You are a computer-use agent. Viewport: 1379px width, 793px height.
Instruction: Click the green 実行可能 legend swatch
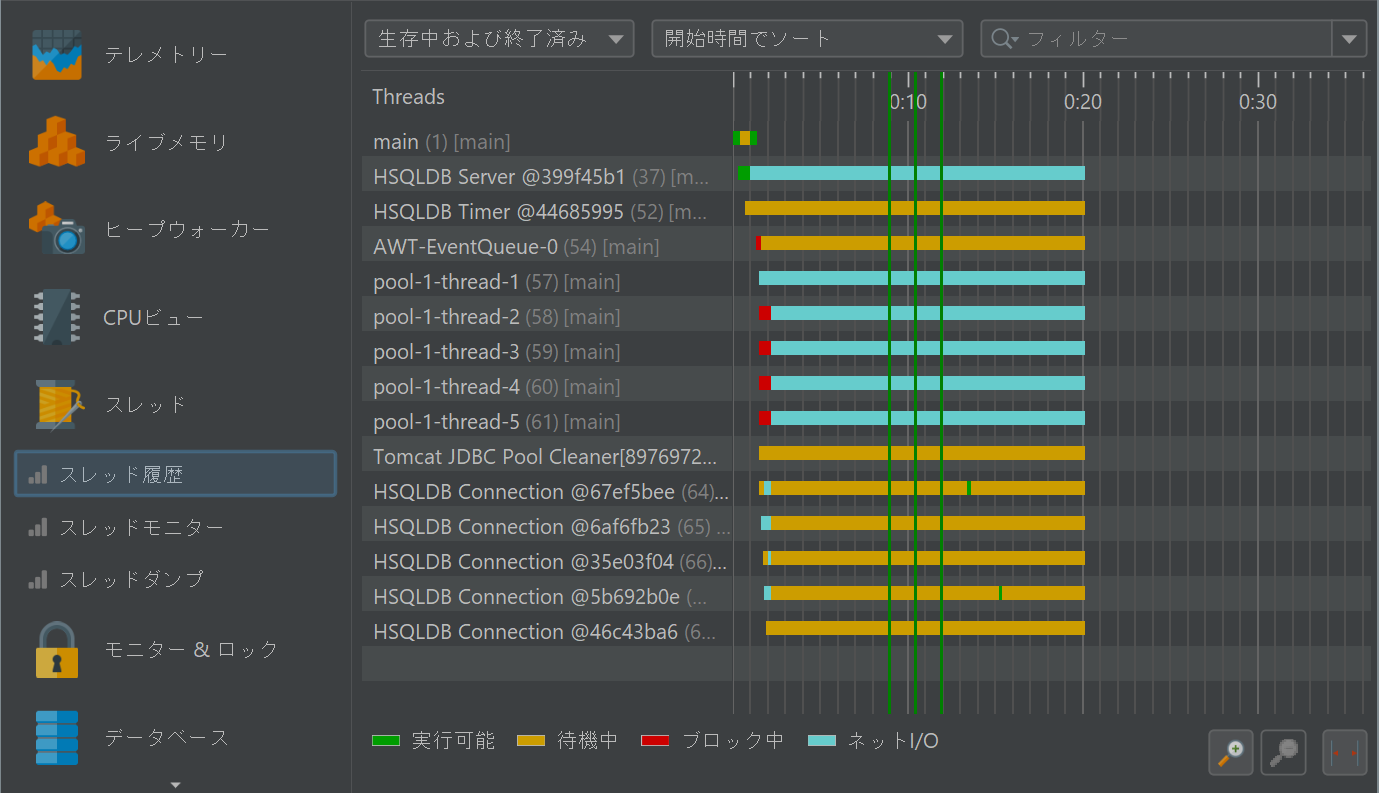coord(386,741)
